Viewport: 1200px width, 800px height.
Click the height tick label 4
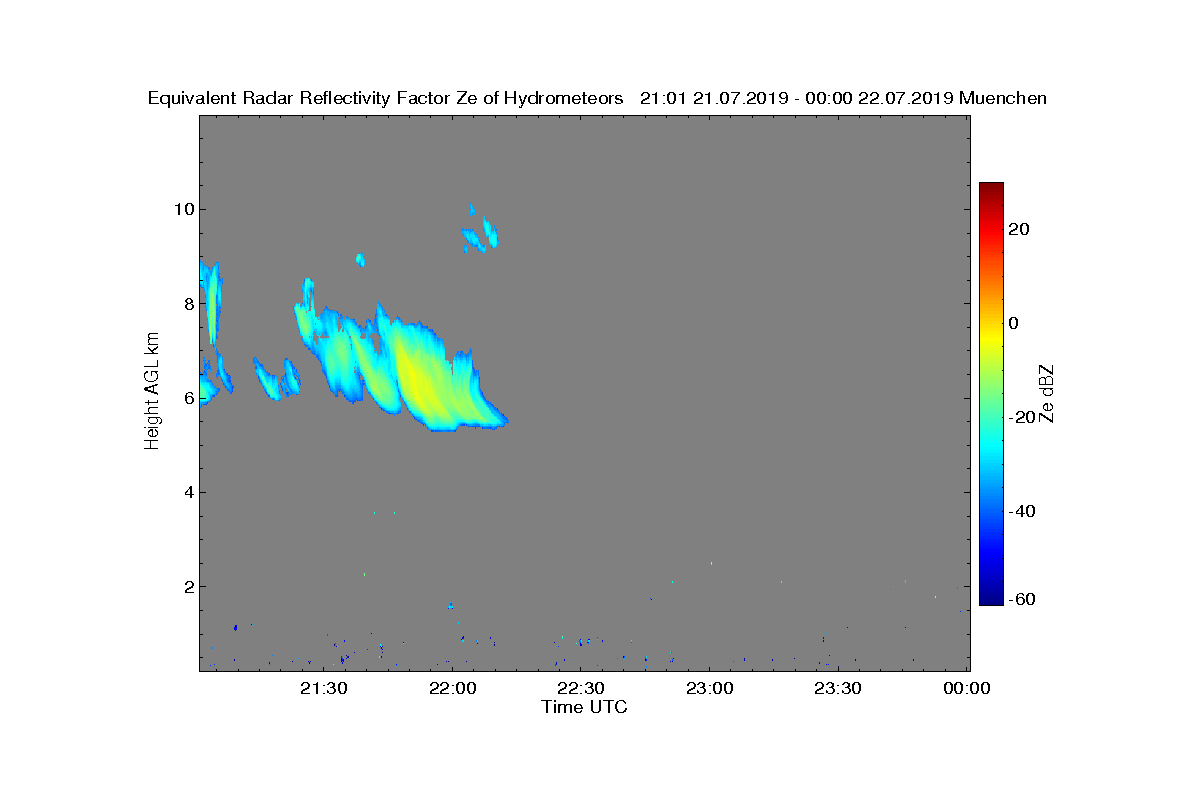pyautogui.click(x=188, y=492)
